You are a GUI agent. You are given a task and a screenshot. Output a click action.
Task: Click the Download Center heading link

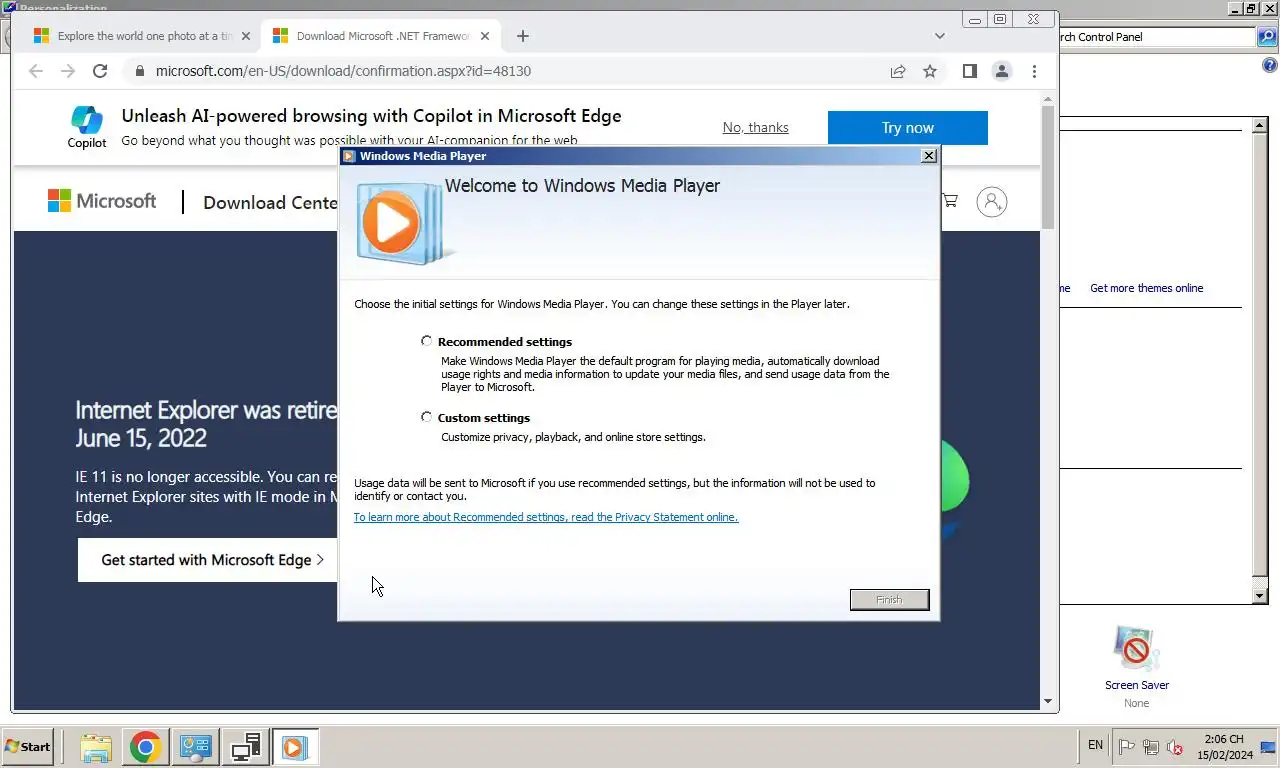pos(270,202)
